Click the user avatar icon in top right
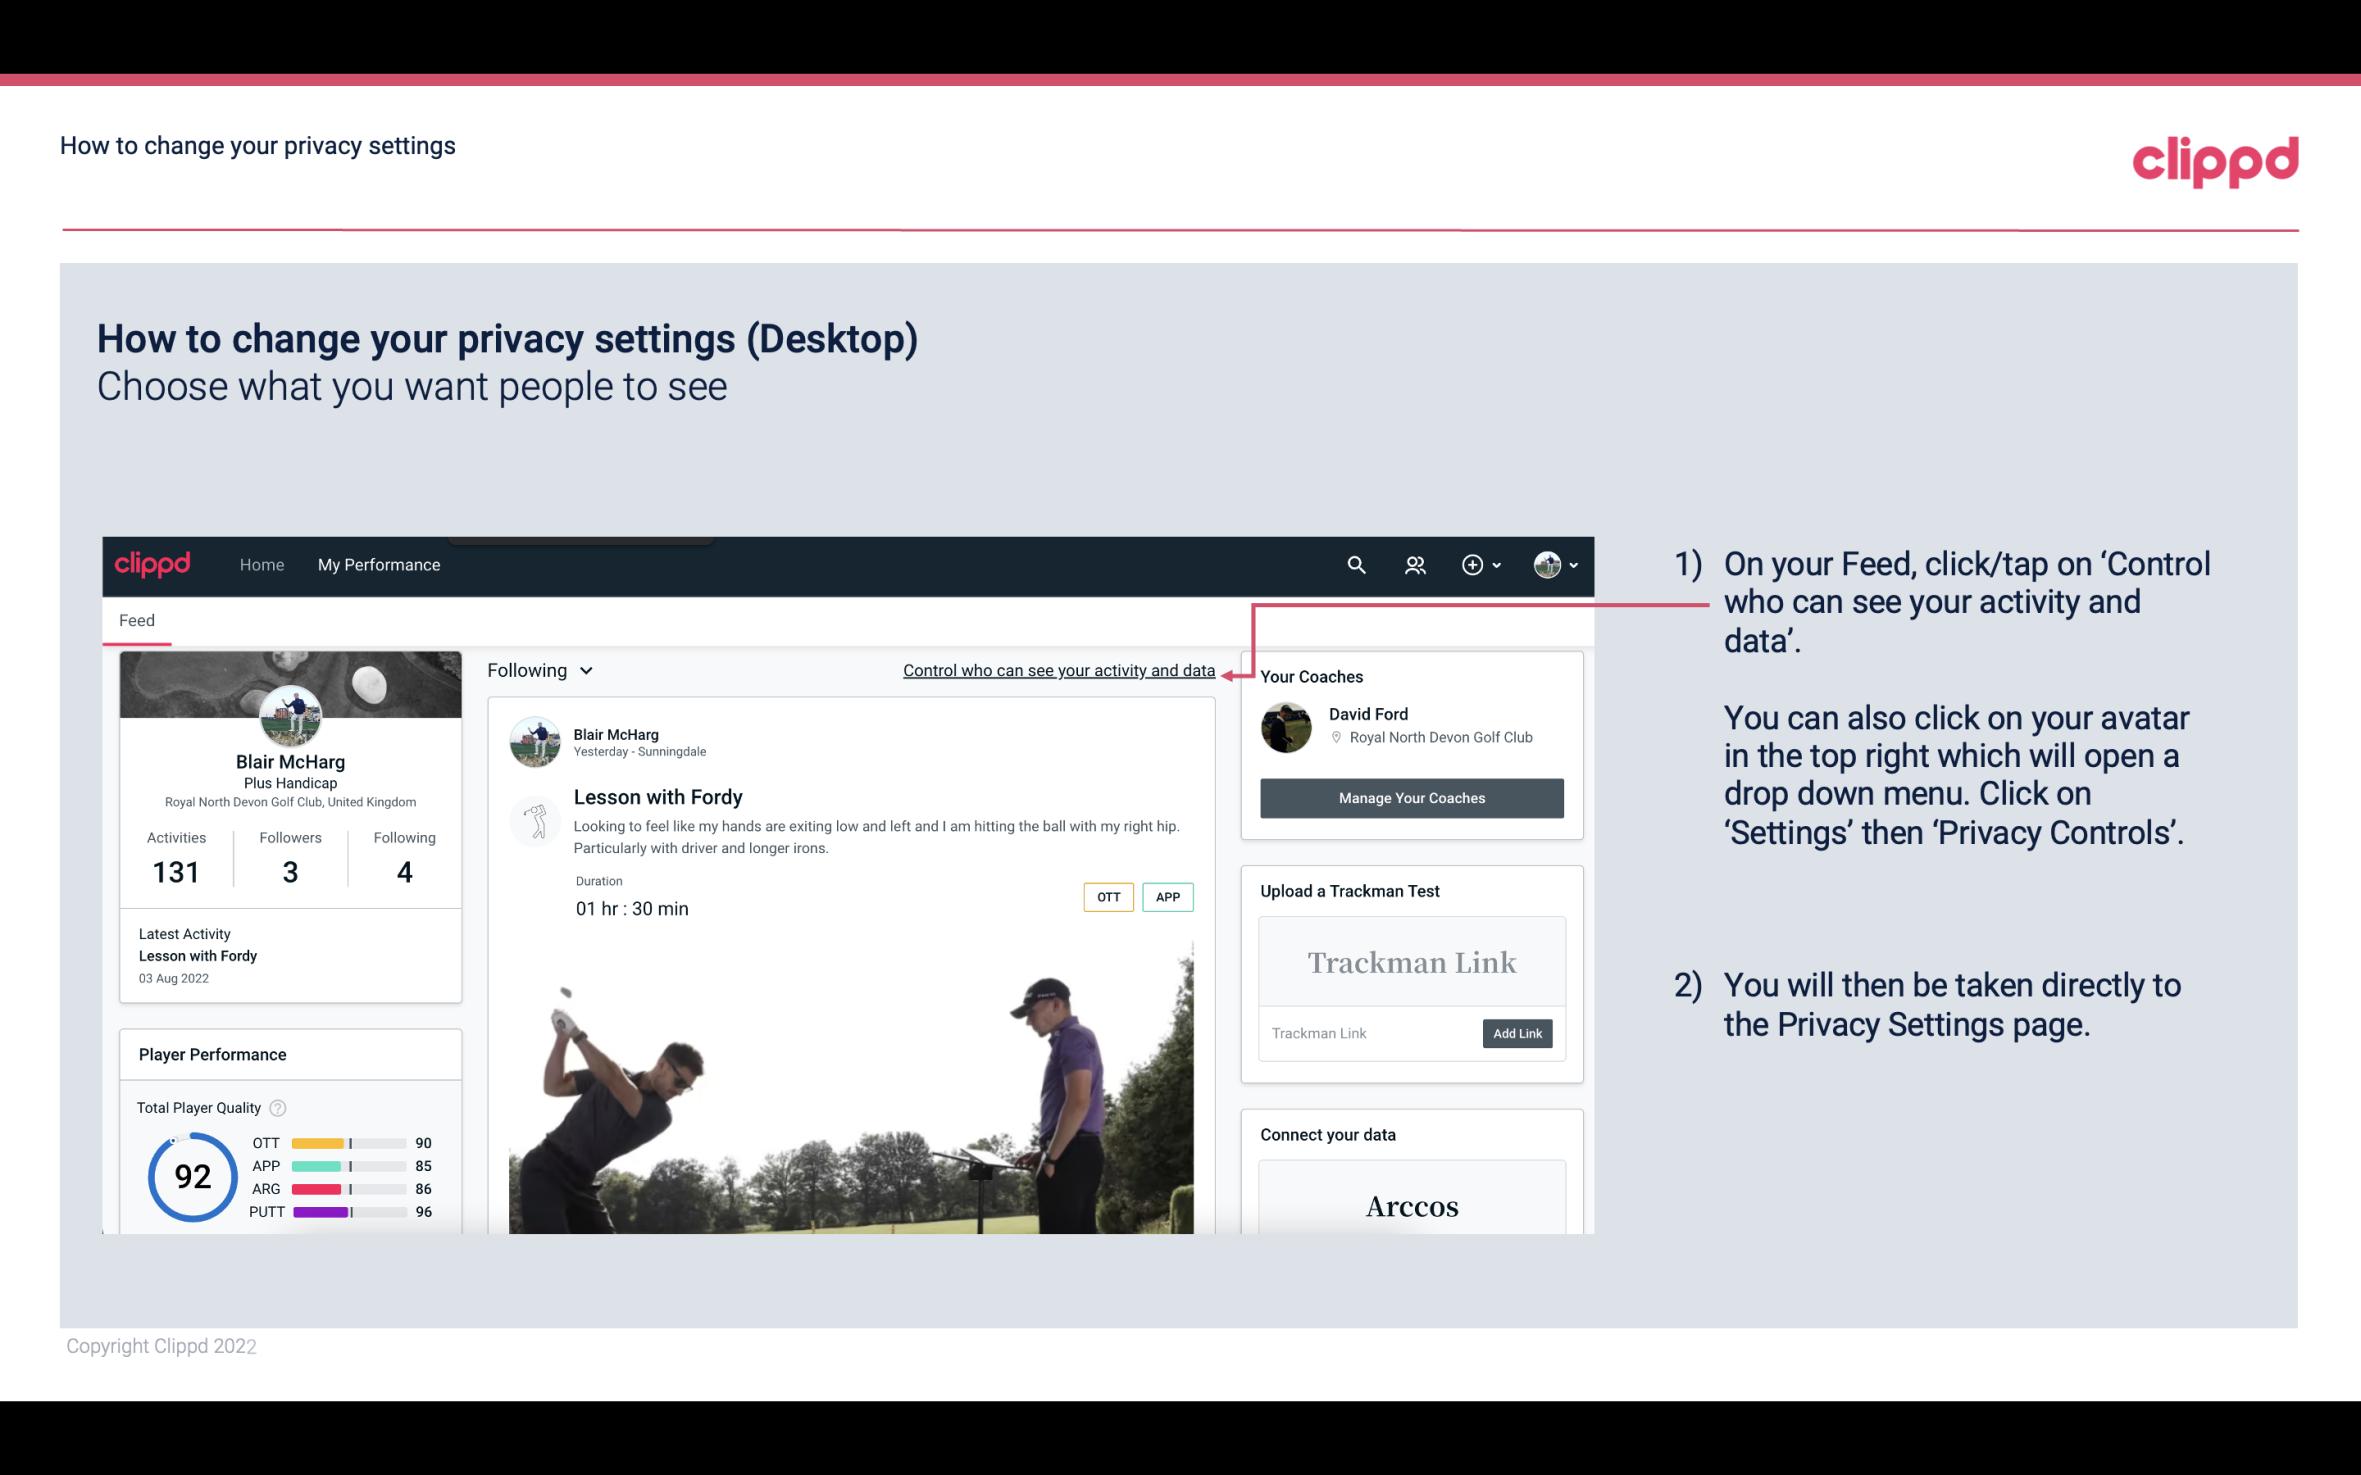Screen dimensions: 2361x1475 coord(1546,564)
